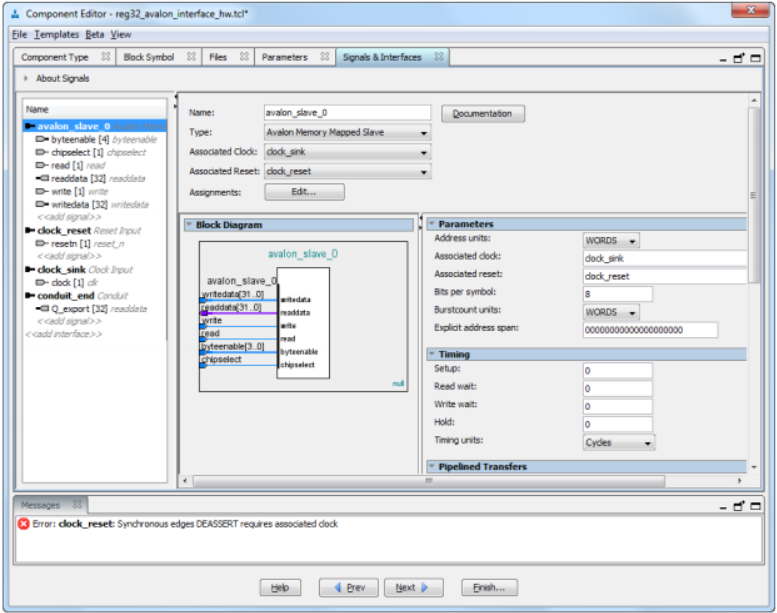Switch to the Block Symbol tab
This screenshot has height=613, width=777.
pos(149,57)
